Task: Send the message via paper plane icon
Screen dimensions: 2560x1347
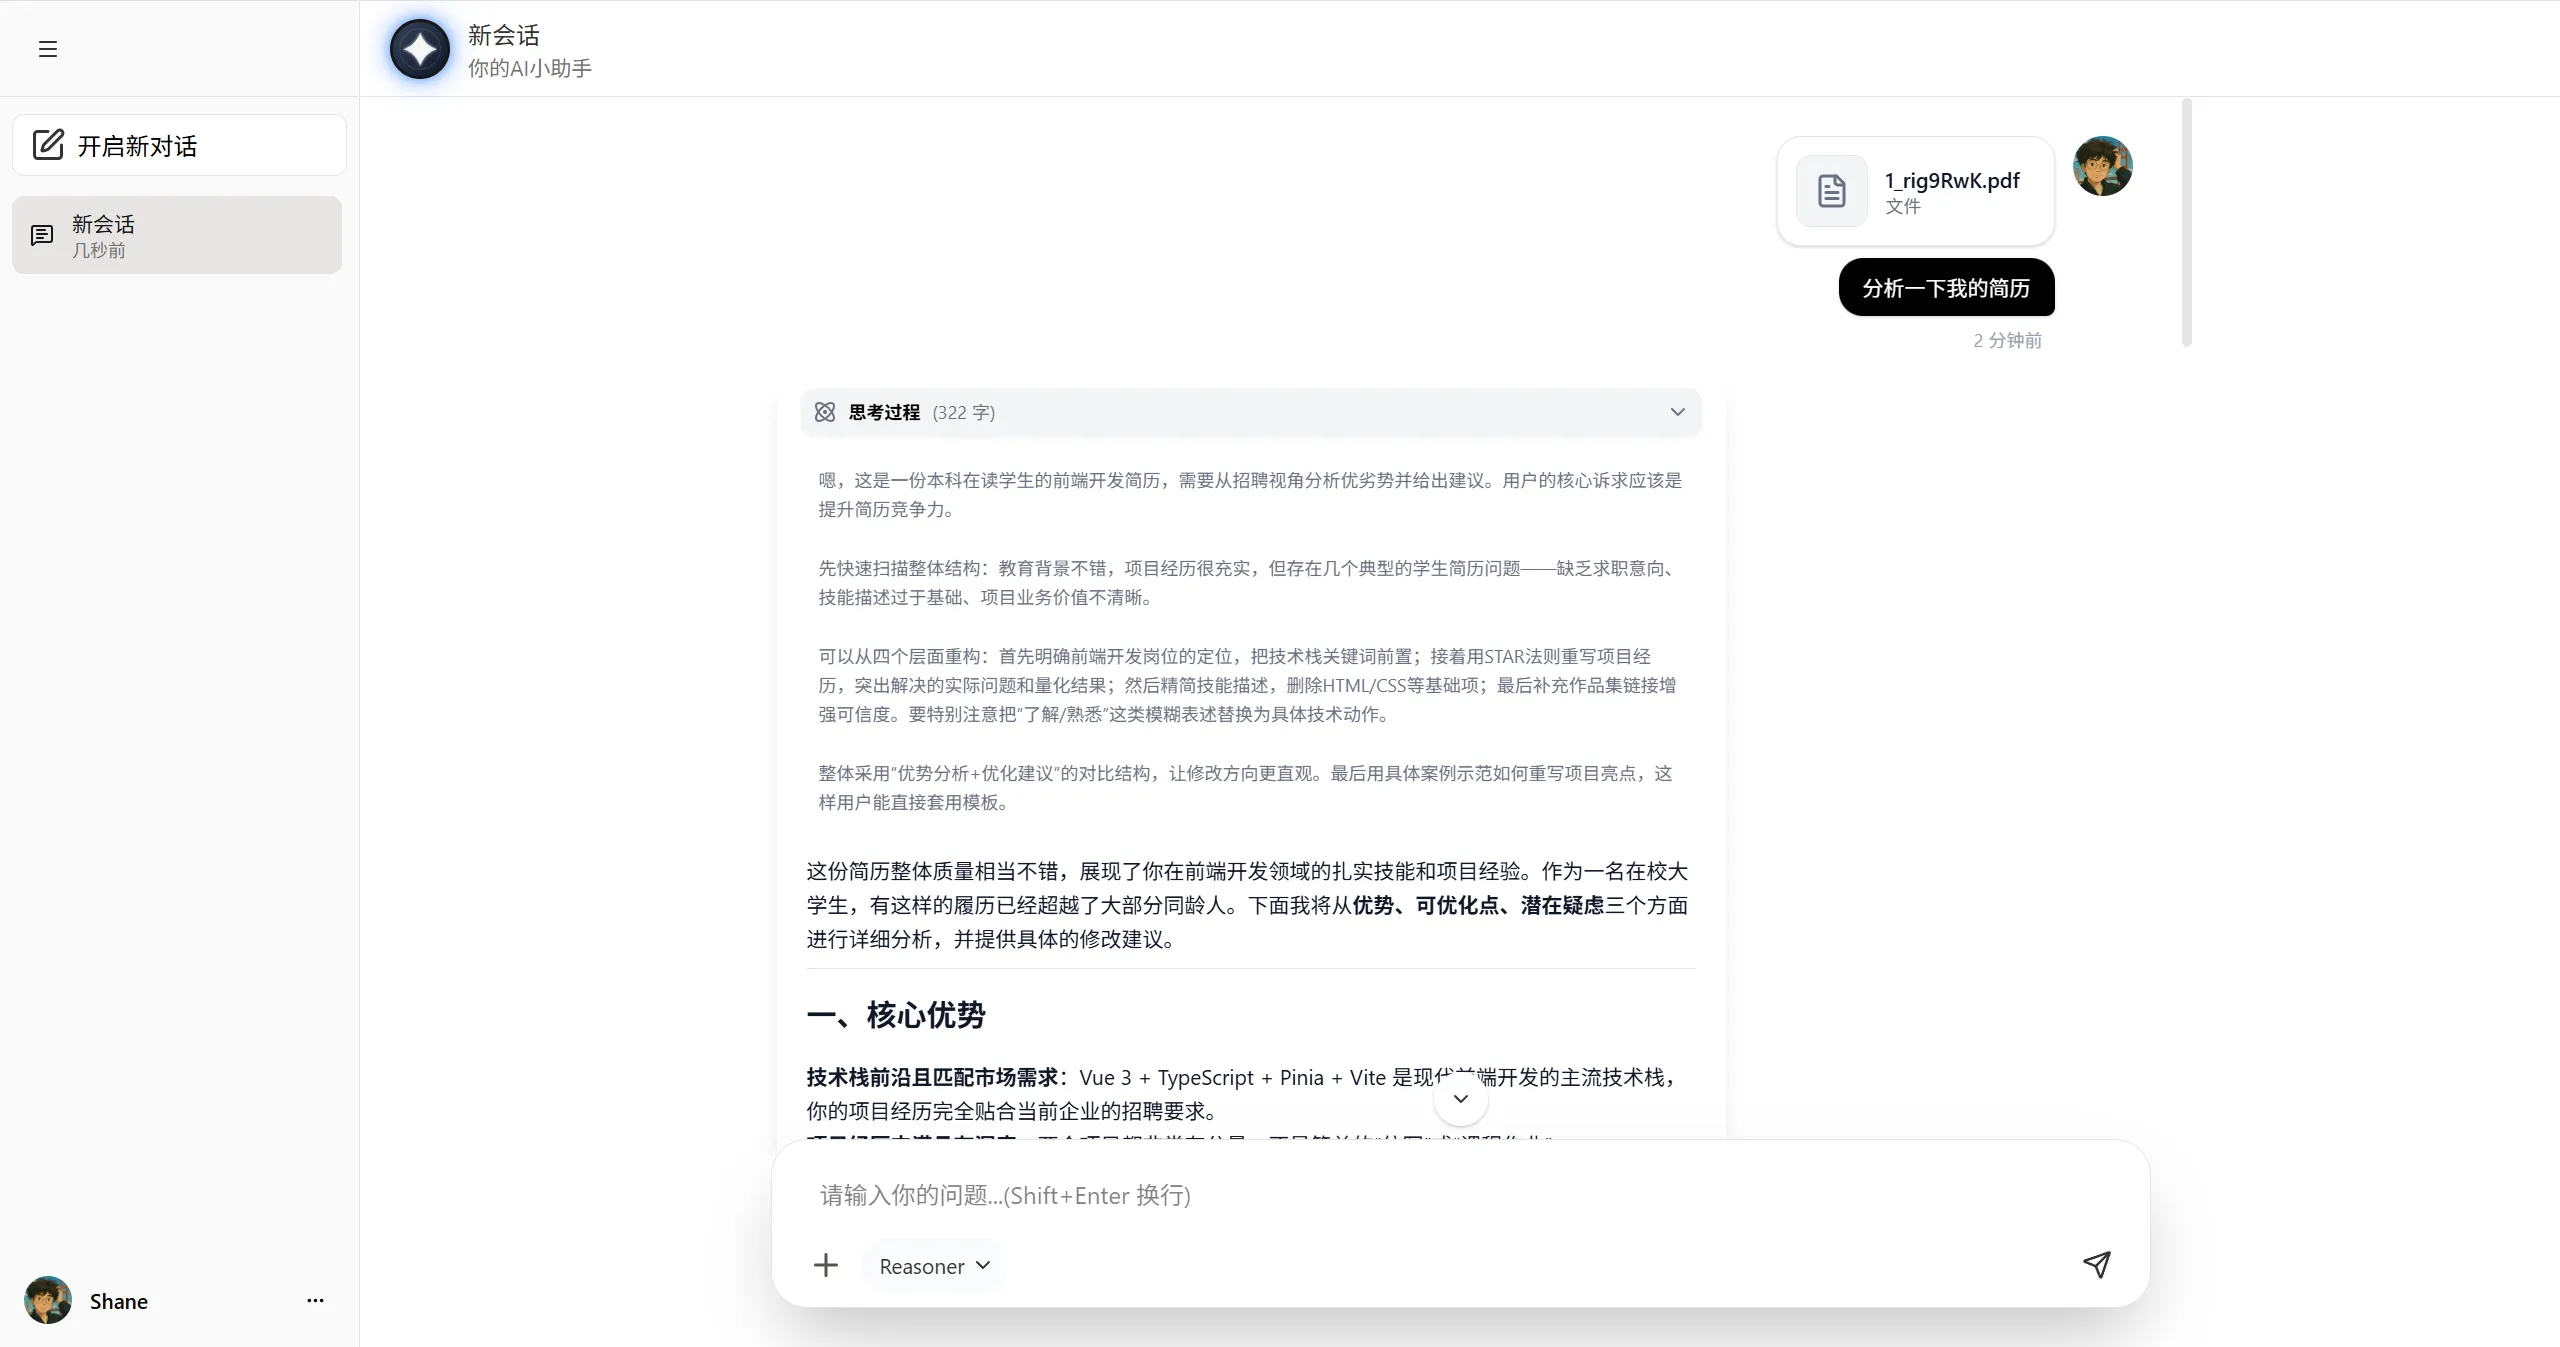Action: coord(2096,1264)
